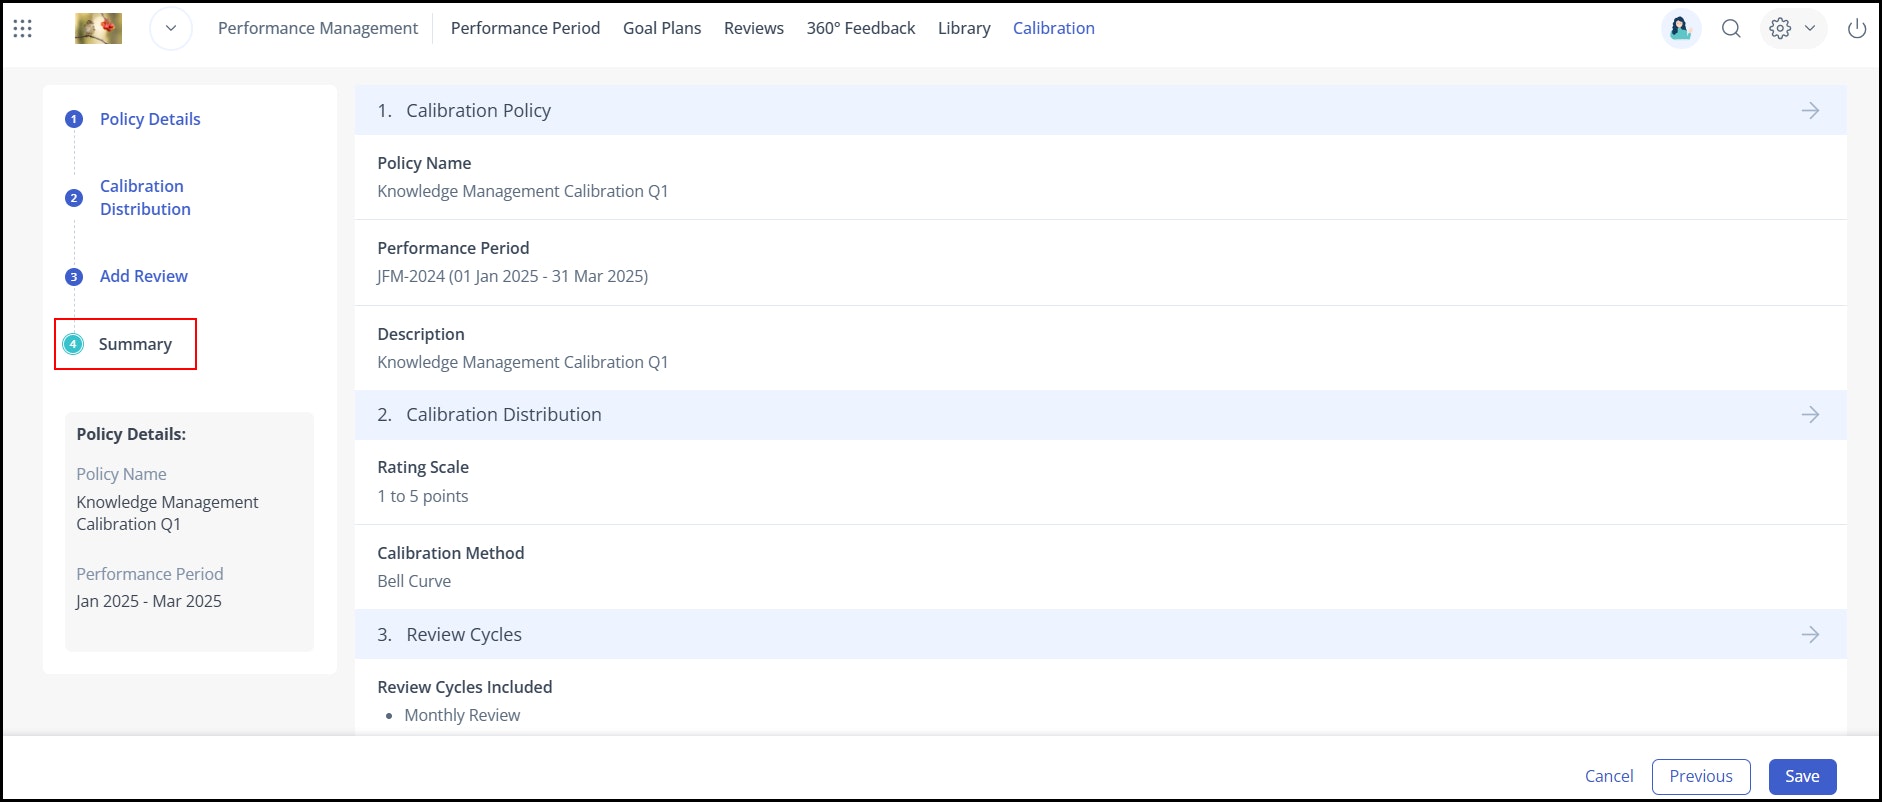Click the search magnifier icon
This screenshot has height=802, width=1882.
click(x=1731, y=29)
